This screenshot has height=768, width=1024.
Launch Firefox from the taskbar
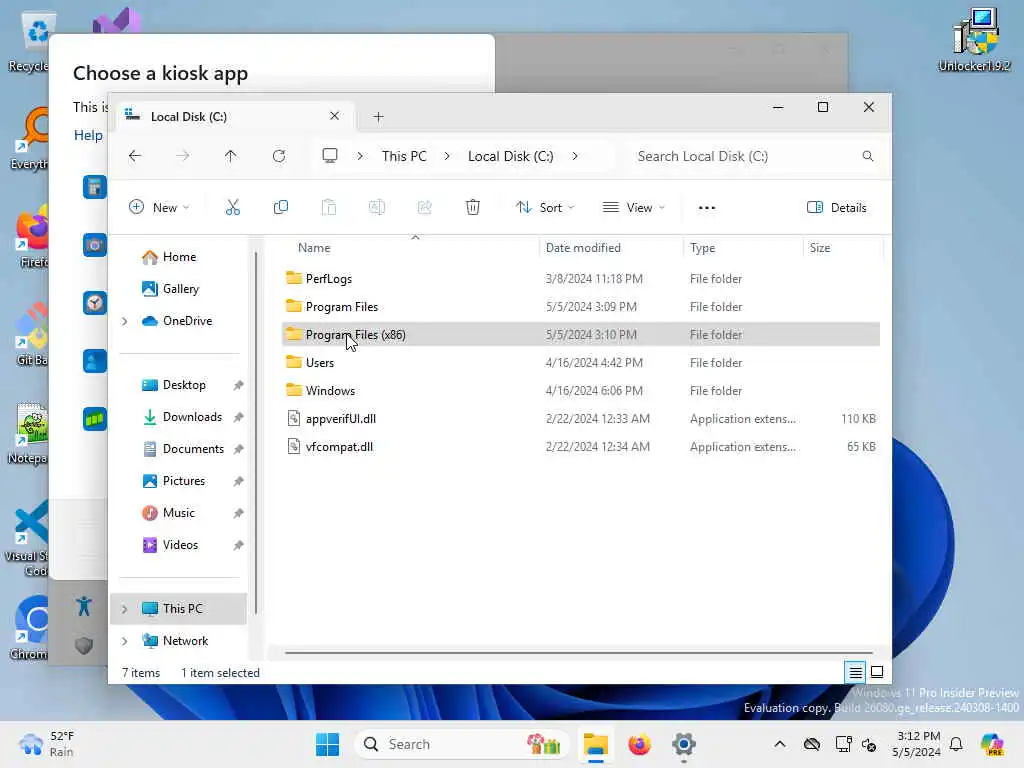[x=639, y=744]
